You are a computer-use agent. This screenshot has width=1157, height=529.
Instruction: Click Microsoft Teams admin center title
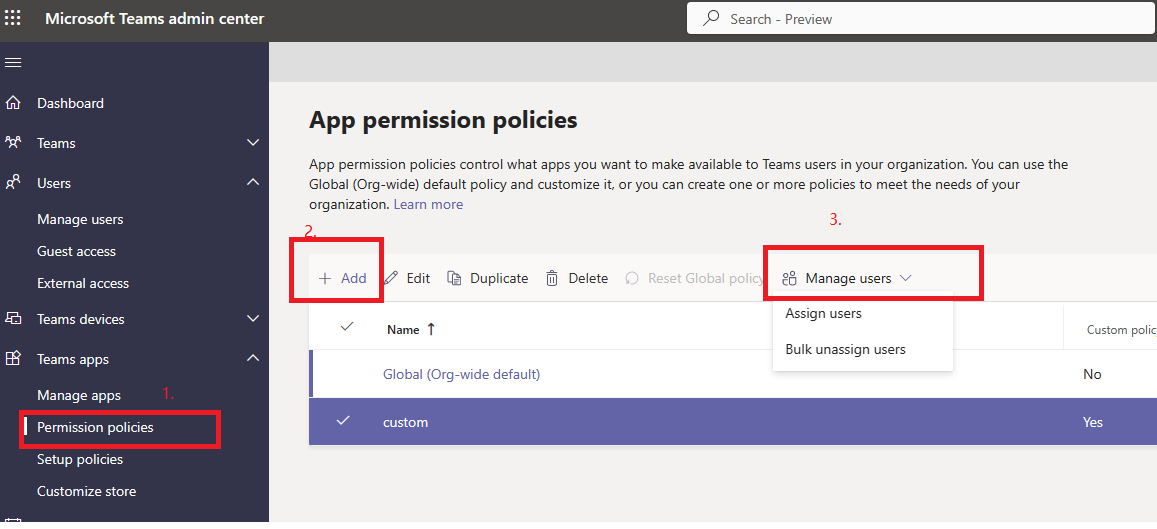(x=155, y=18)
